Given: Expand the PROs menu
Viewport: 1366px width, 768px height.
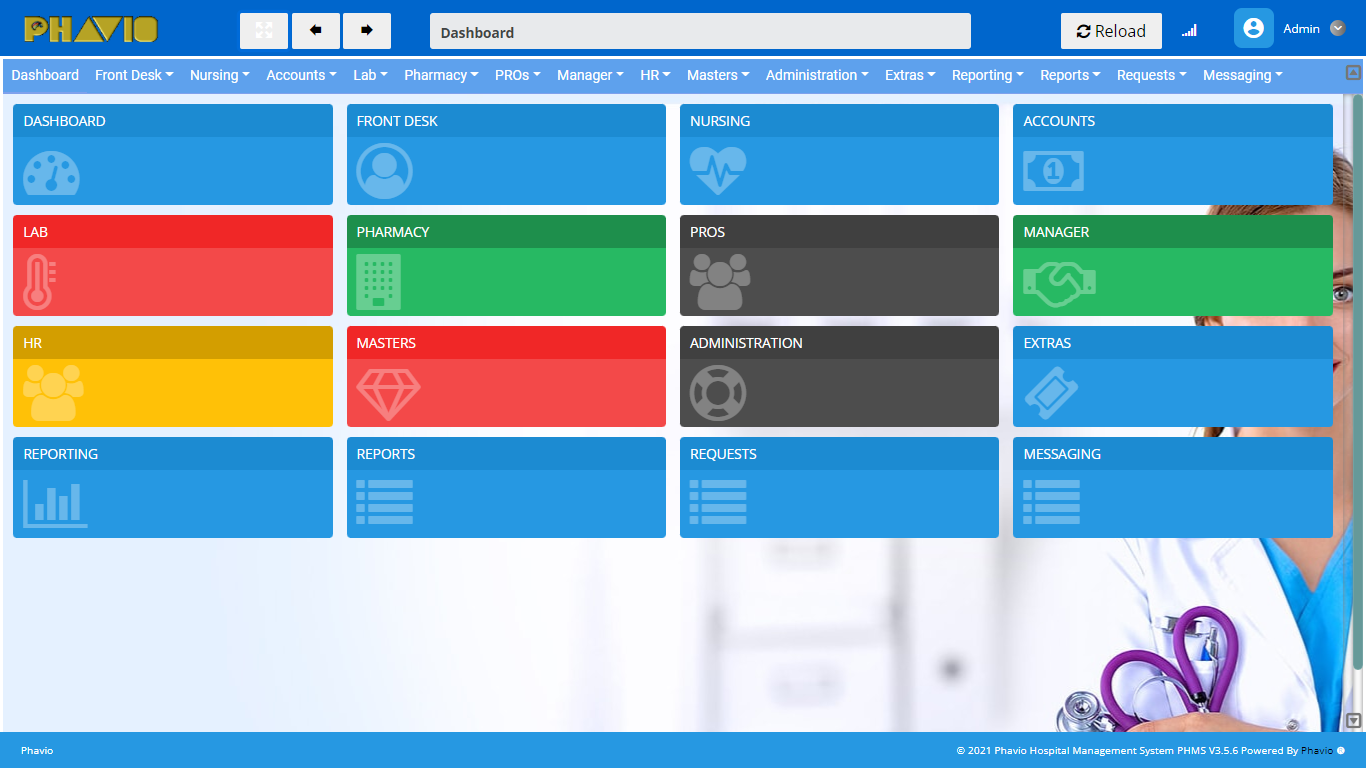Looking at the screenshot, I should tap(518, 75).
